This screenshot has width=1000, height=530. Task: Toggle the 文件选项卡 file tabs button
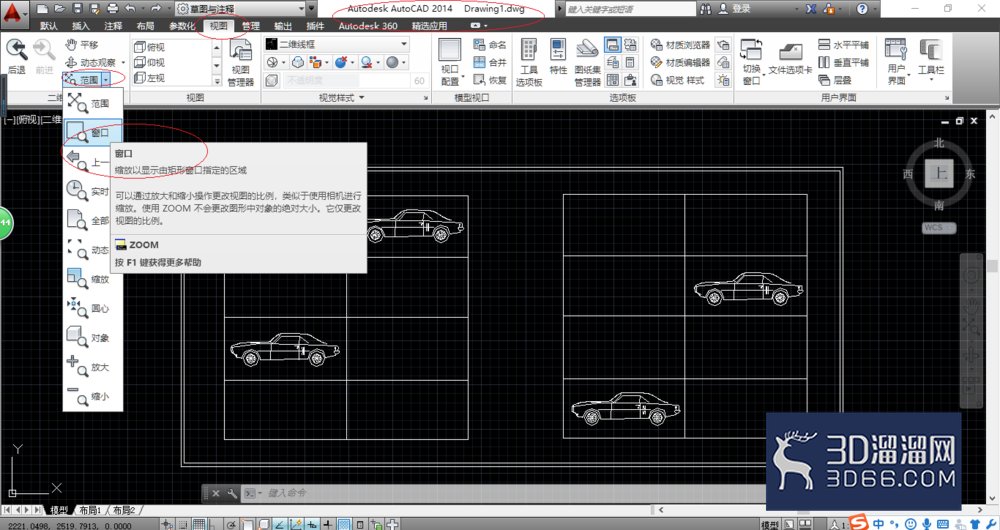click(790, 59)
